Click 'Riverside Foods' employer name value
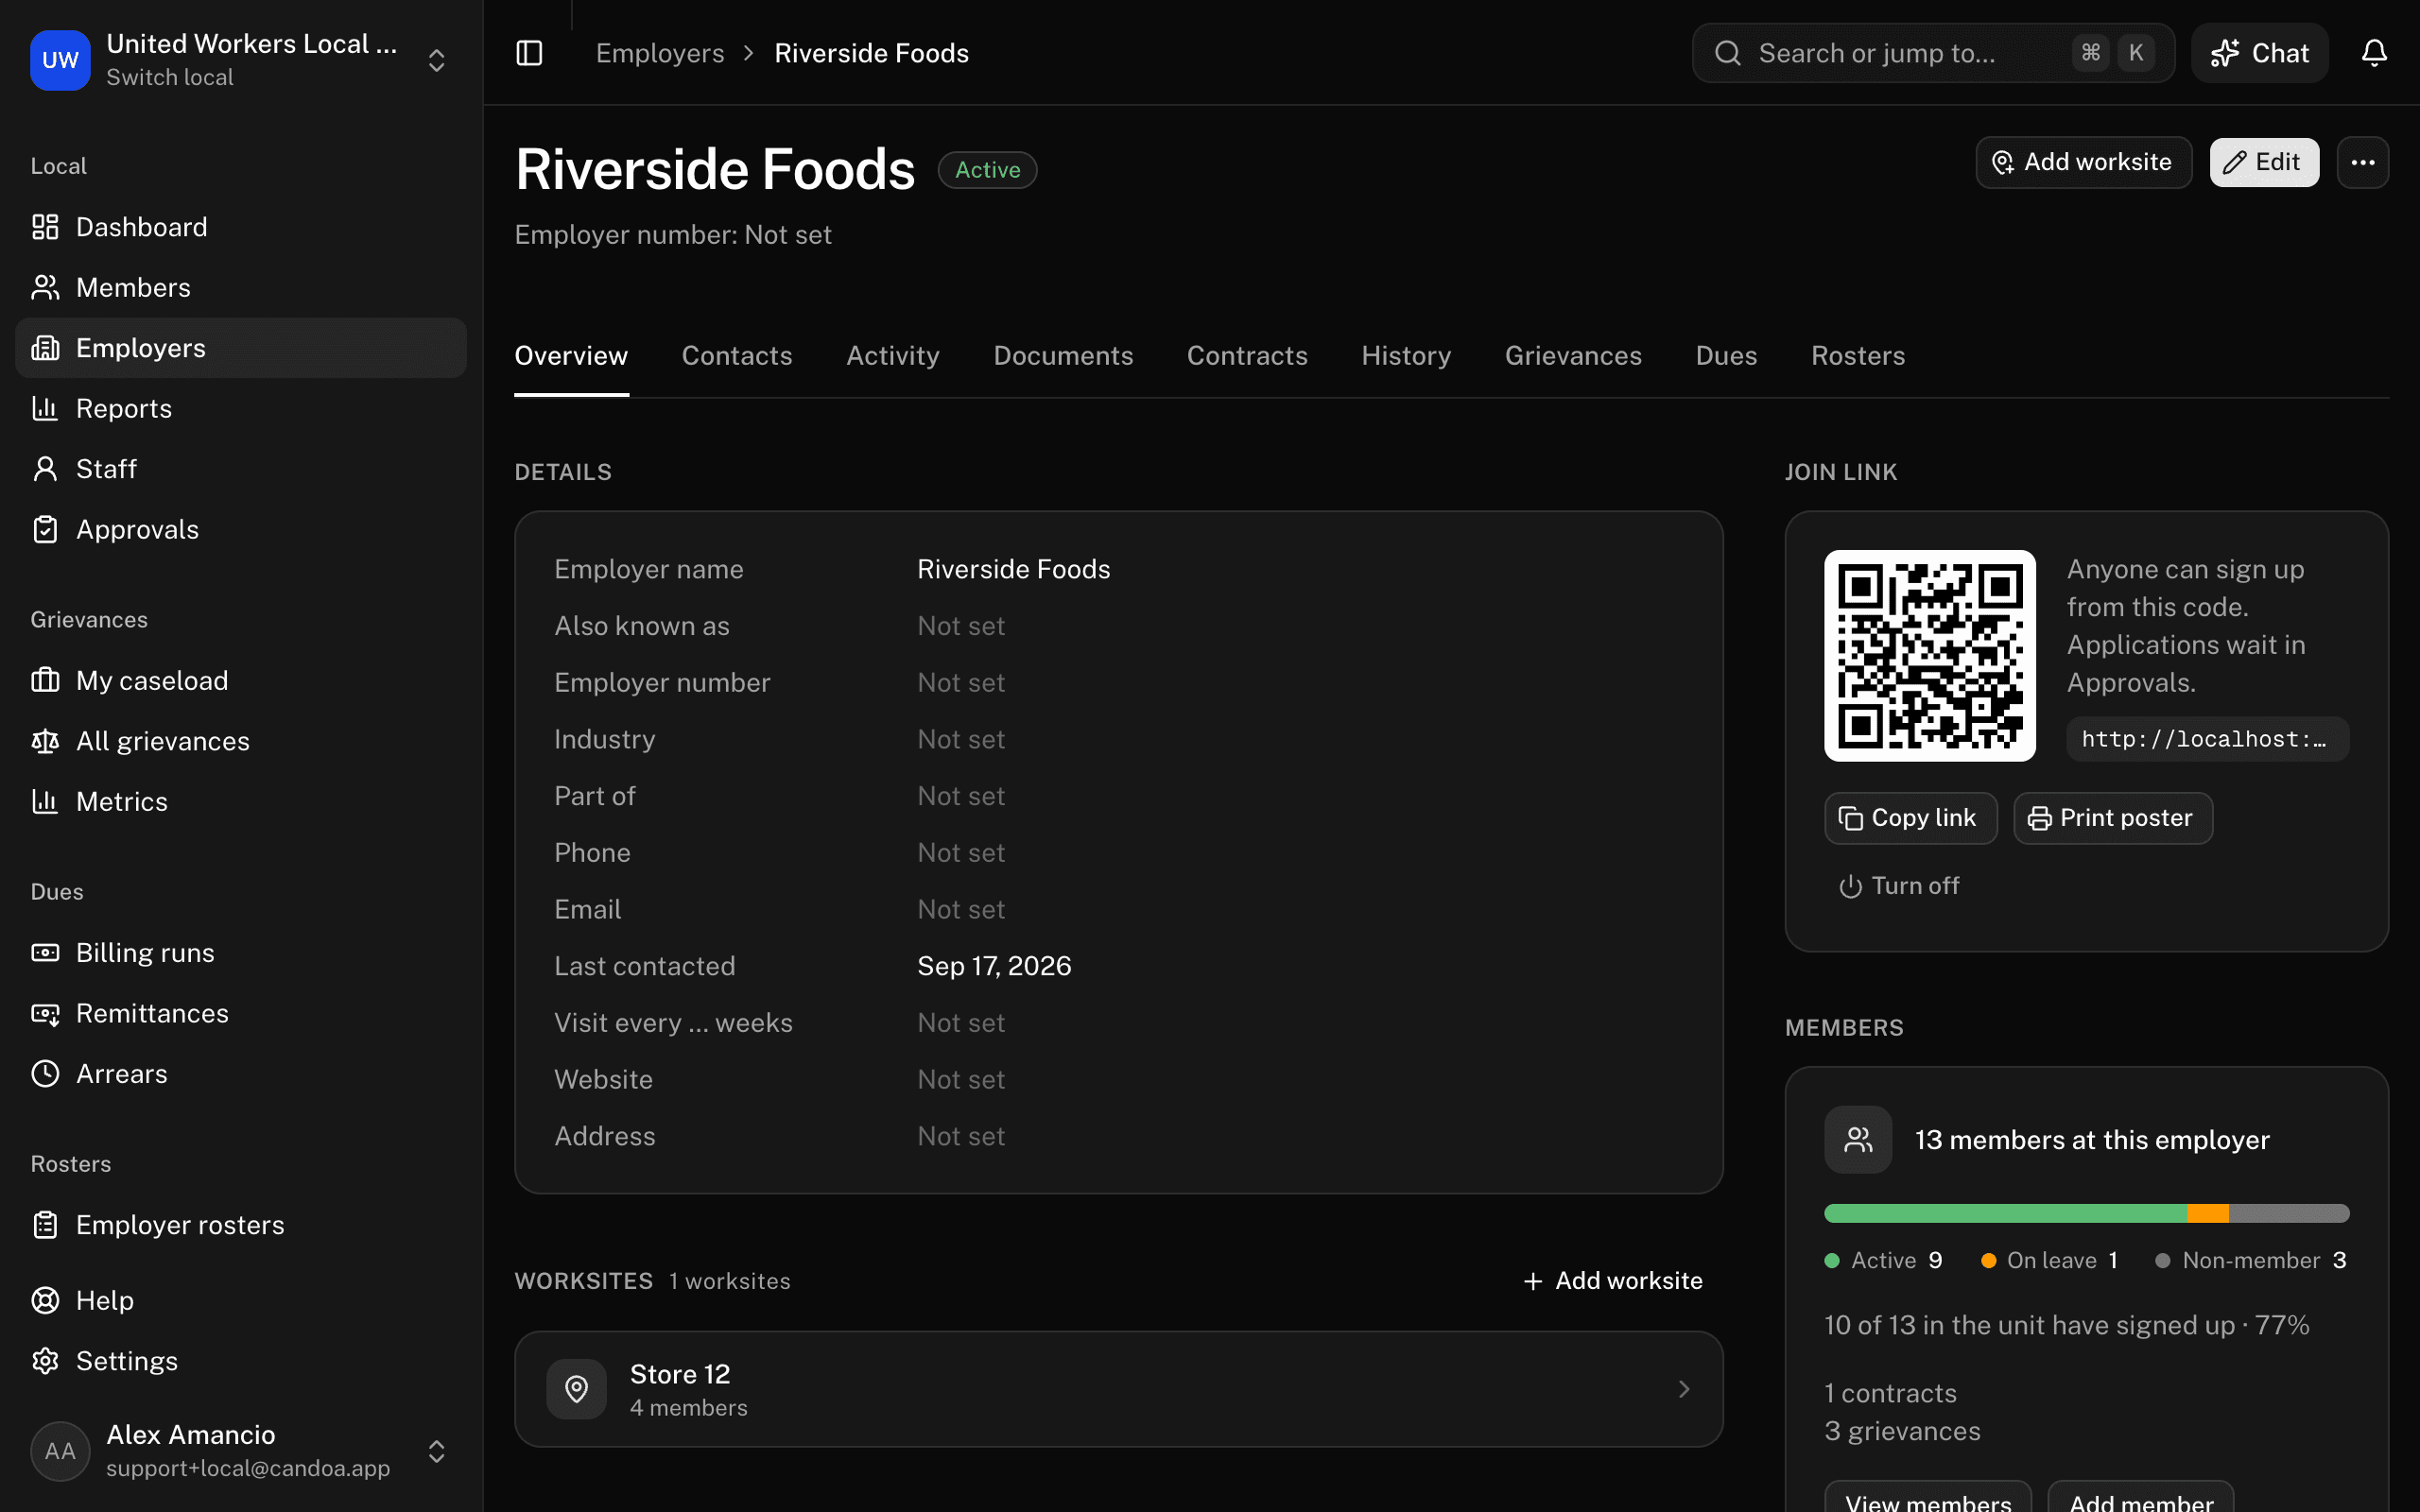 [1013, 569]
